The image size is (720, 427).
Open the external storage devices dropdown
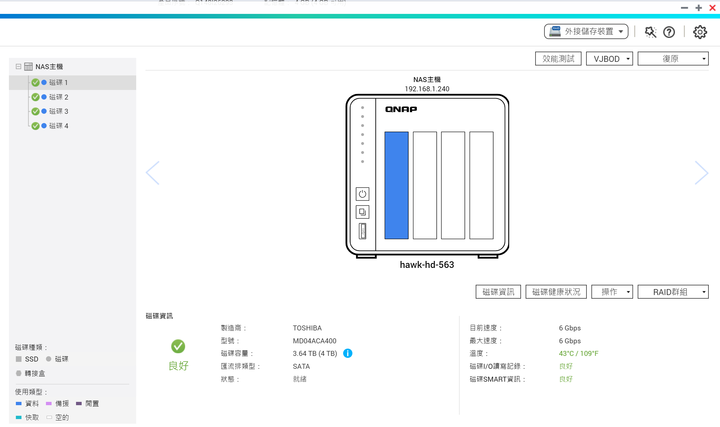pyautogui.click(x=586, y=32)
